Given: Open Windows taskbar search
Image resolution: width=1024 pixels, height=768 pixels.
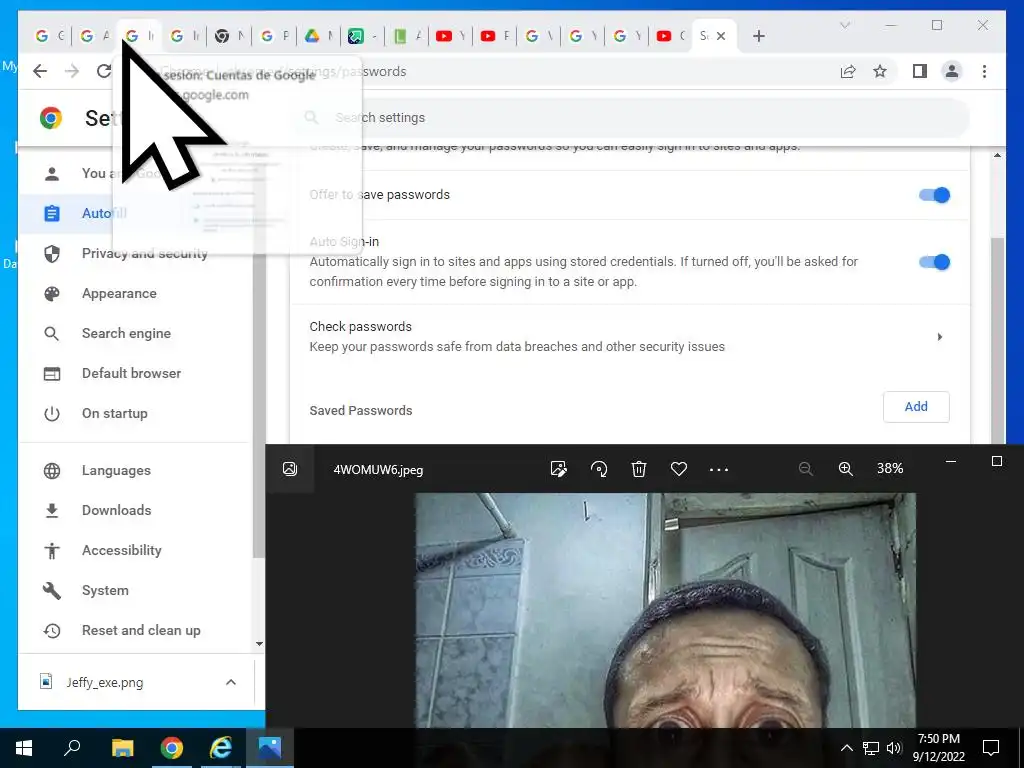Looking at the screenshot, I should pyautogui.click(x=72, y=748).
